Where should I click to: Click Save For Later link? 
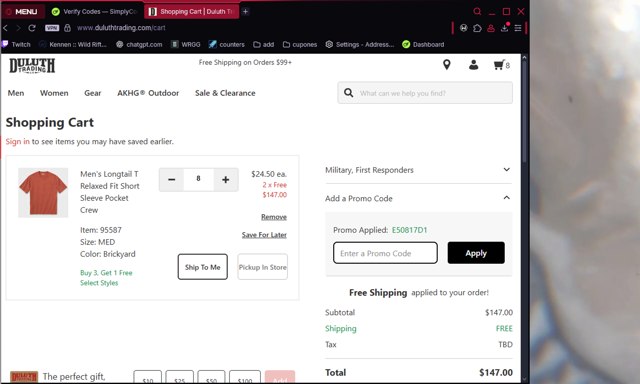click(264, 235)
